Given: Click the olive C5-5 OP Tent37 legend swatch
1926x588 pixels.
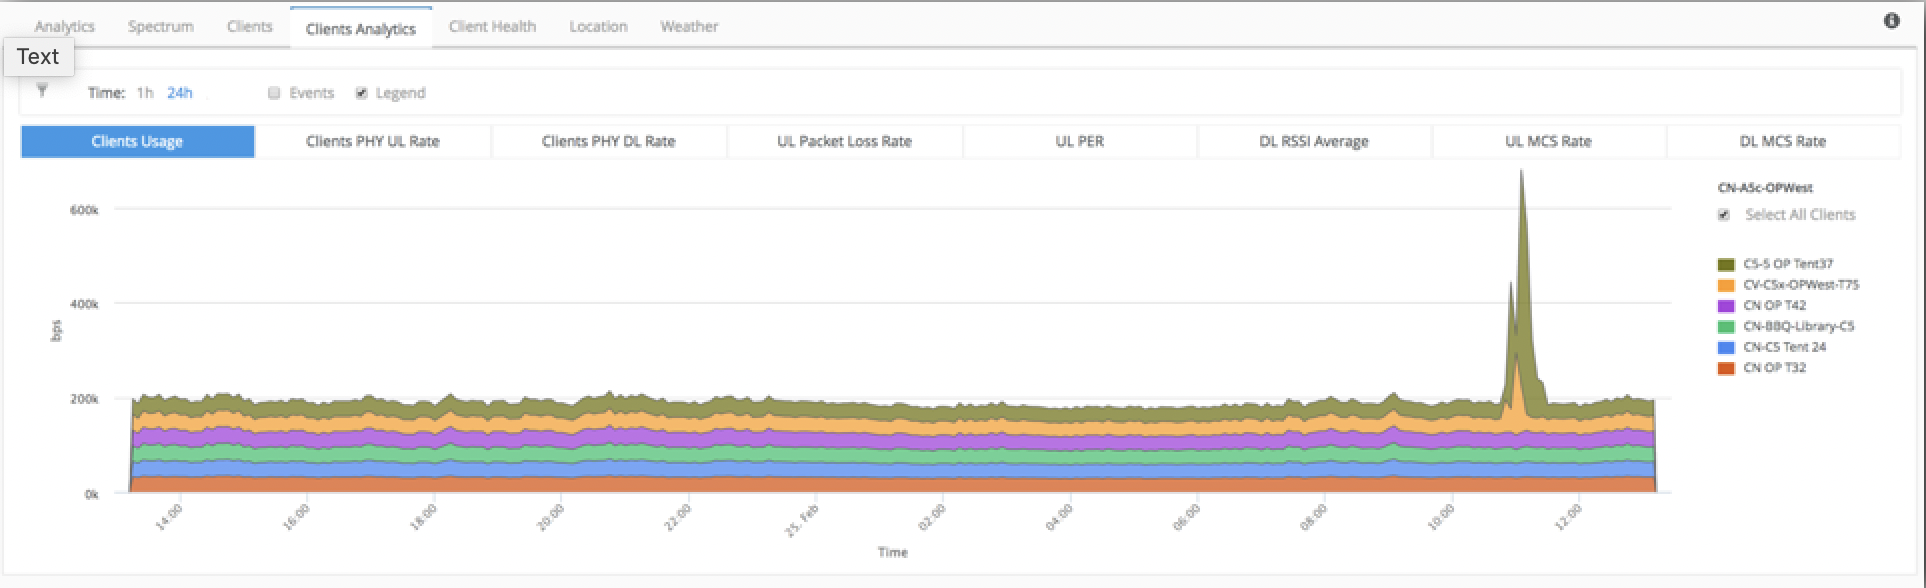Looking at the screenshot, I should pos(1726,265).
